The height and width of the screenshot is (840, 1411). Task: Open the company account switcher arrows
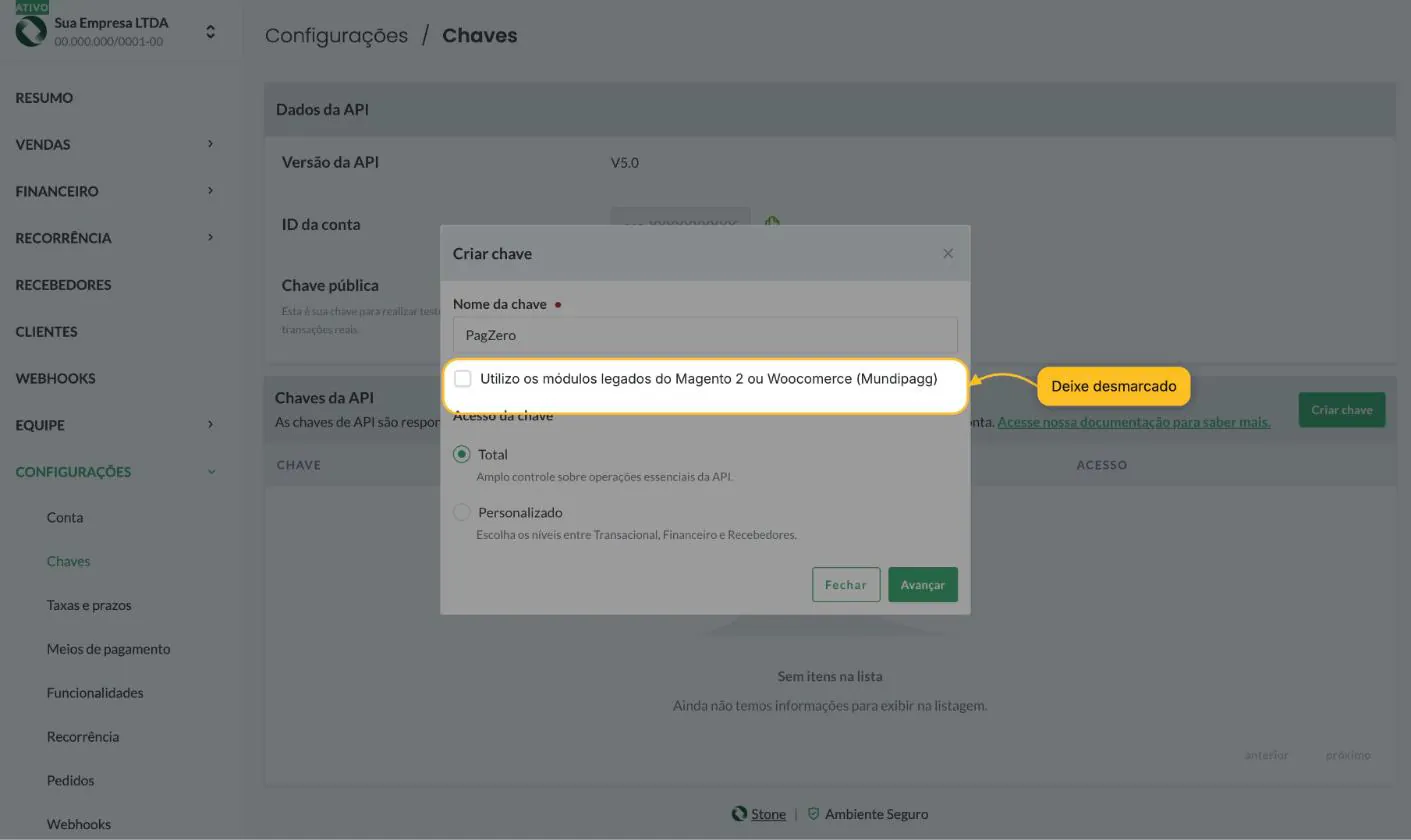coord(210,32)
